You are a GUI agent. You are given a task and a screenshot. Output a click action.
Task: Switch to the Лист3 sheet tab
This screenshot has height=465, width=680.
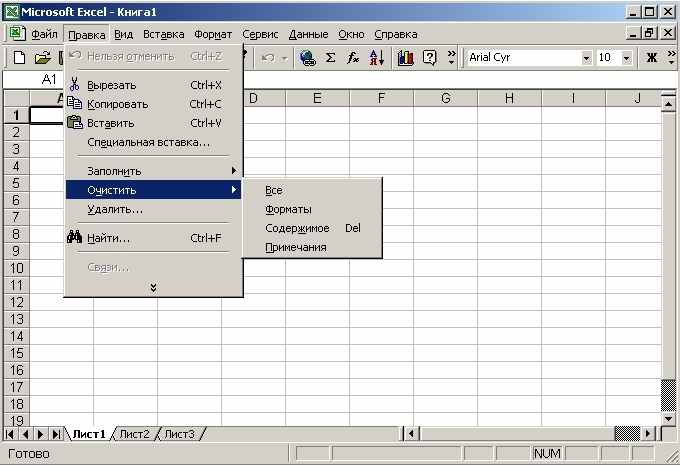point(180,434)
